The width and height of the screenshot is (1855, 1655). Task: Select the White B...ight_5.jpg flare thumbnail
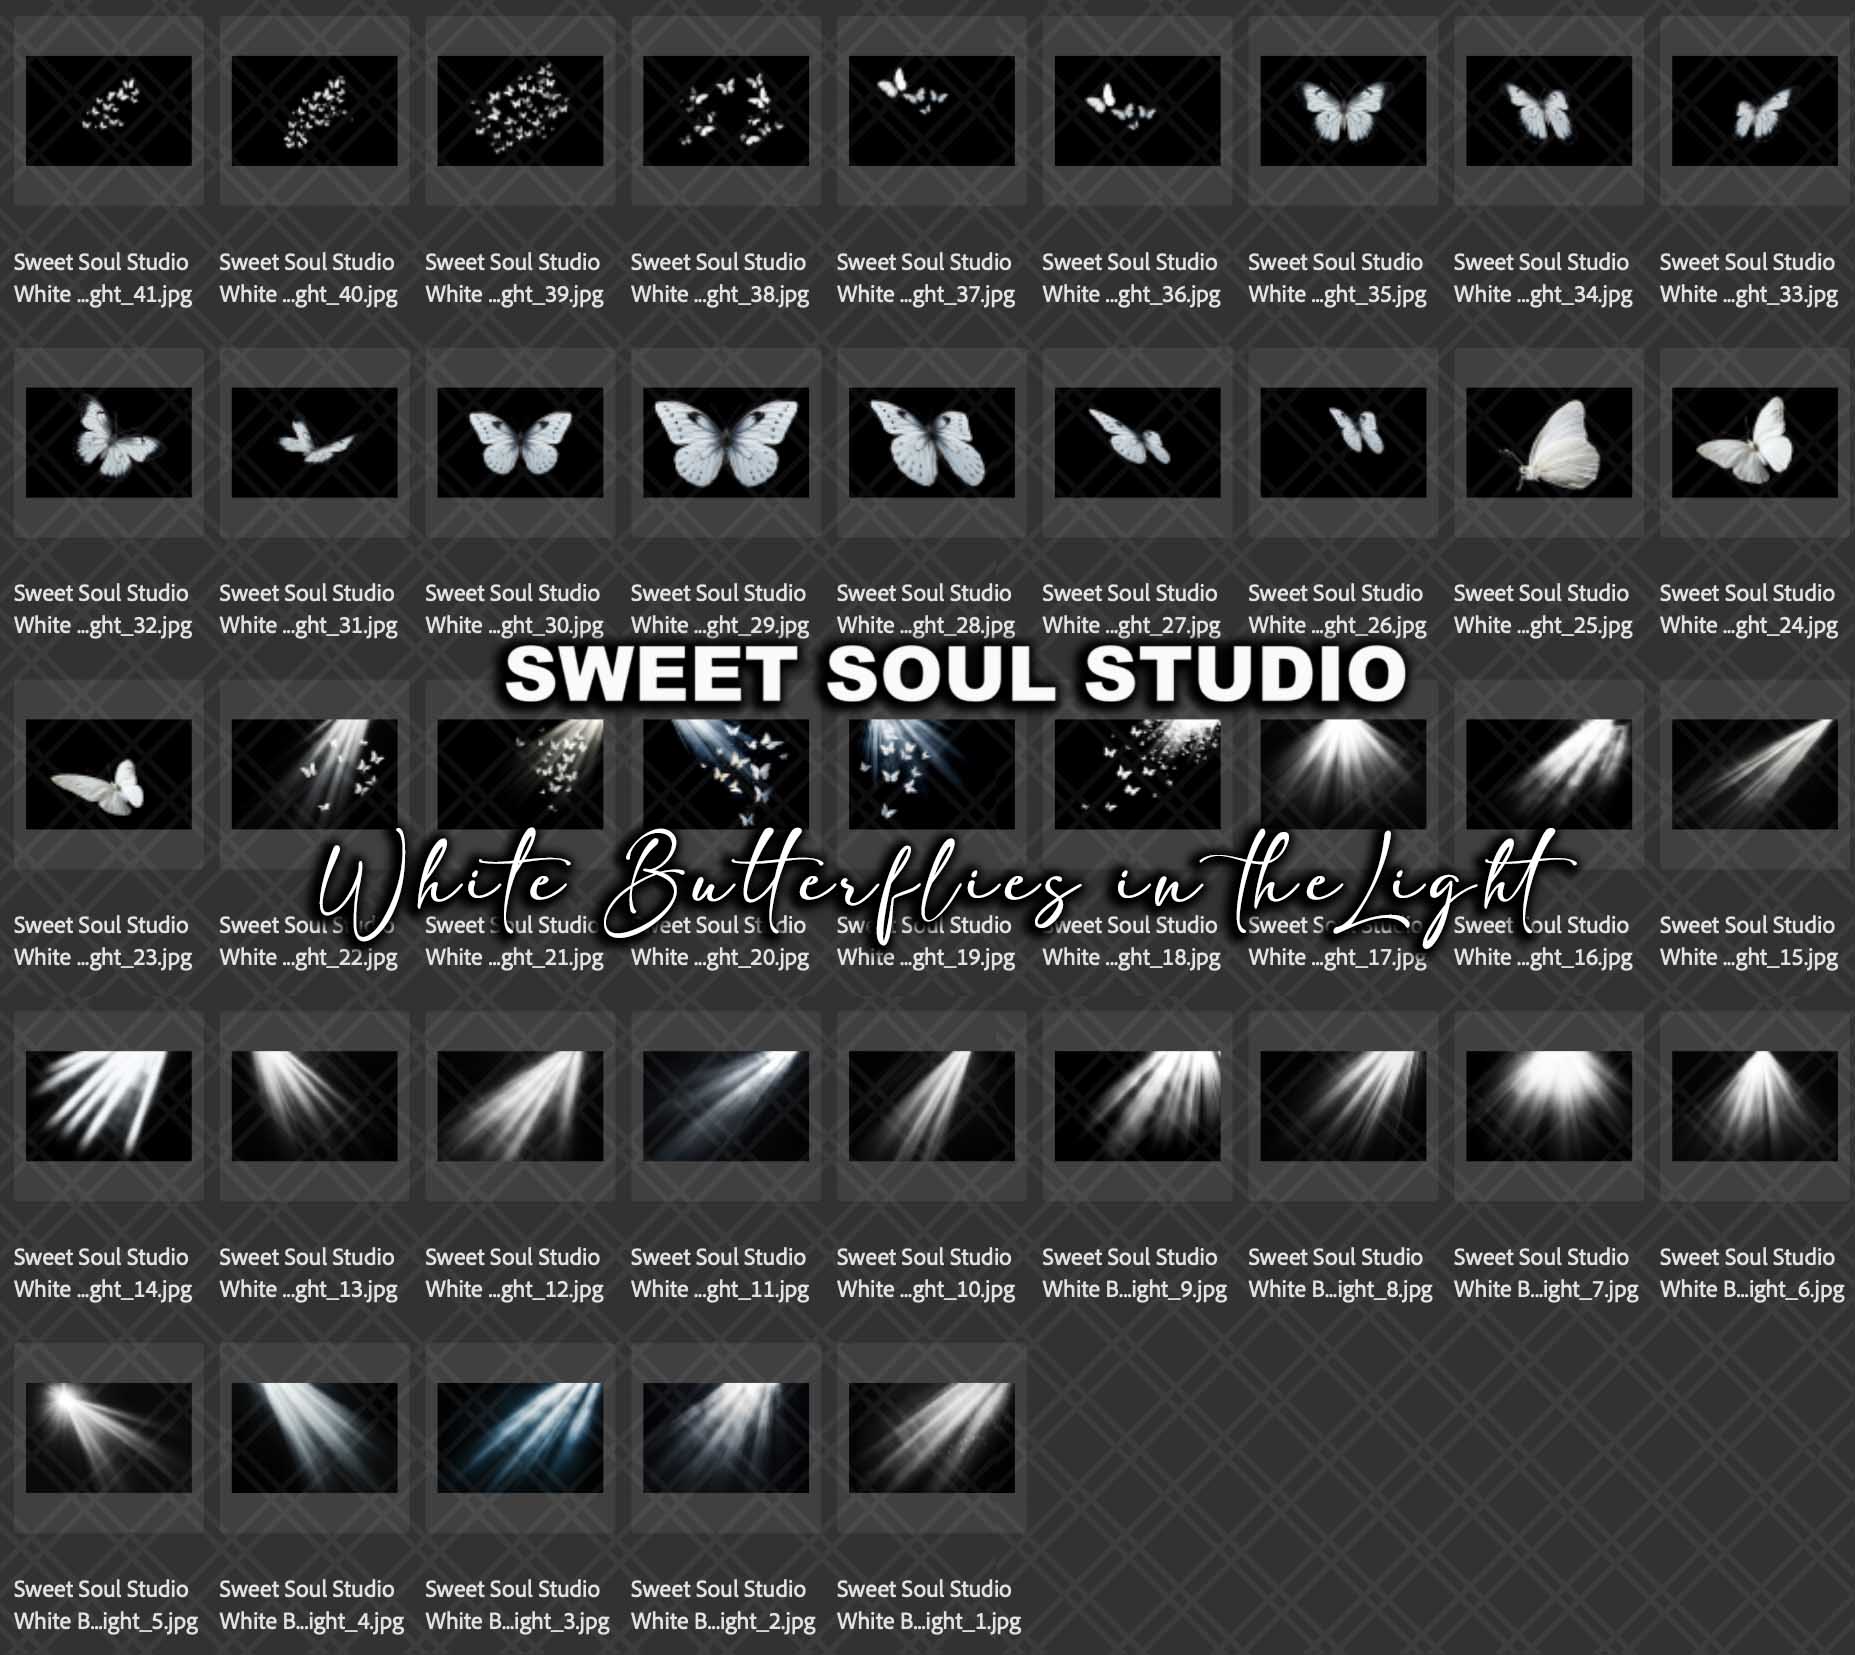109,1438
